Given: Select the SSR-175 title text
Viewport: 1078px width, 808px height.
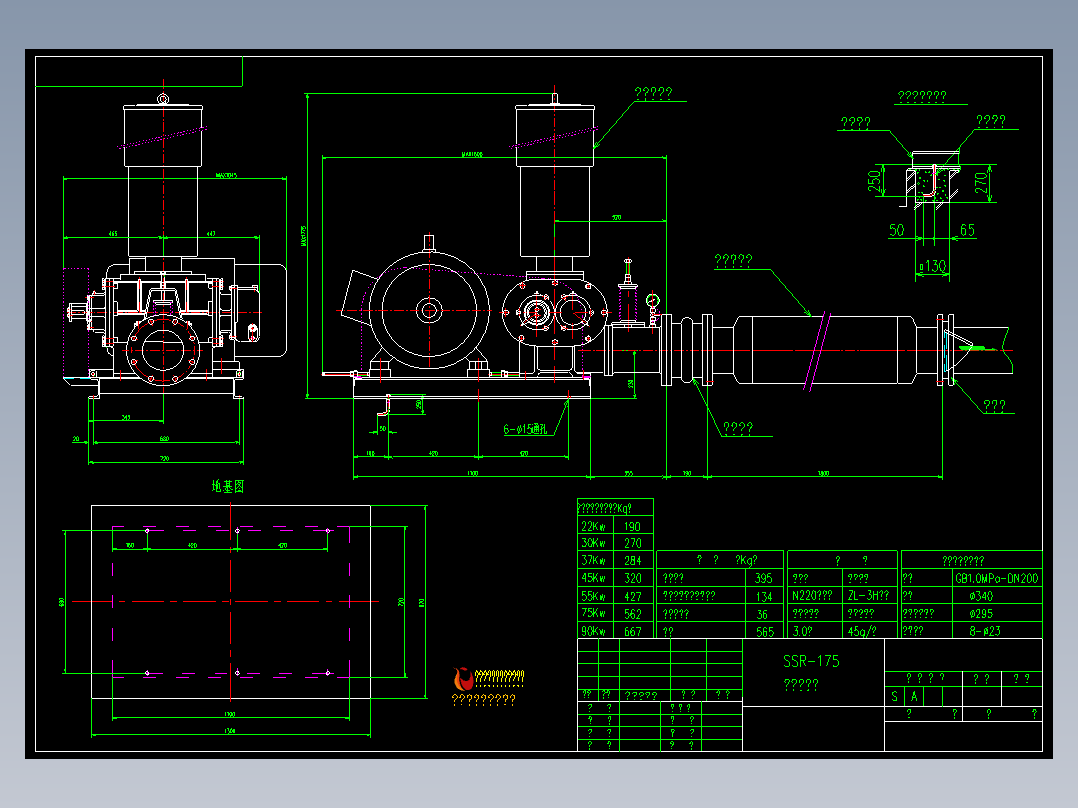Looking at the screenshot, I should point(811,662).
